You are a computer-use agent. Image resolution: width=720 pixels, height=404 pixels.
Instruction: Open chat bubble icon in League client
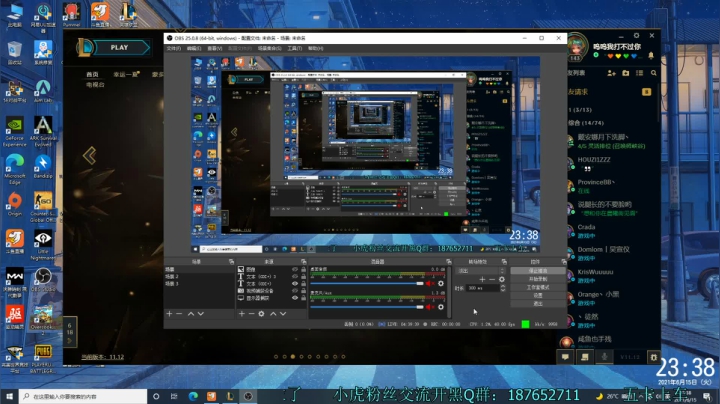(x=565, y=357)
